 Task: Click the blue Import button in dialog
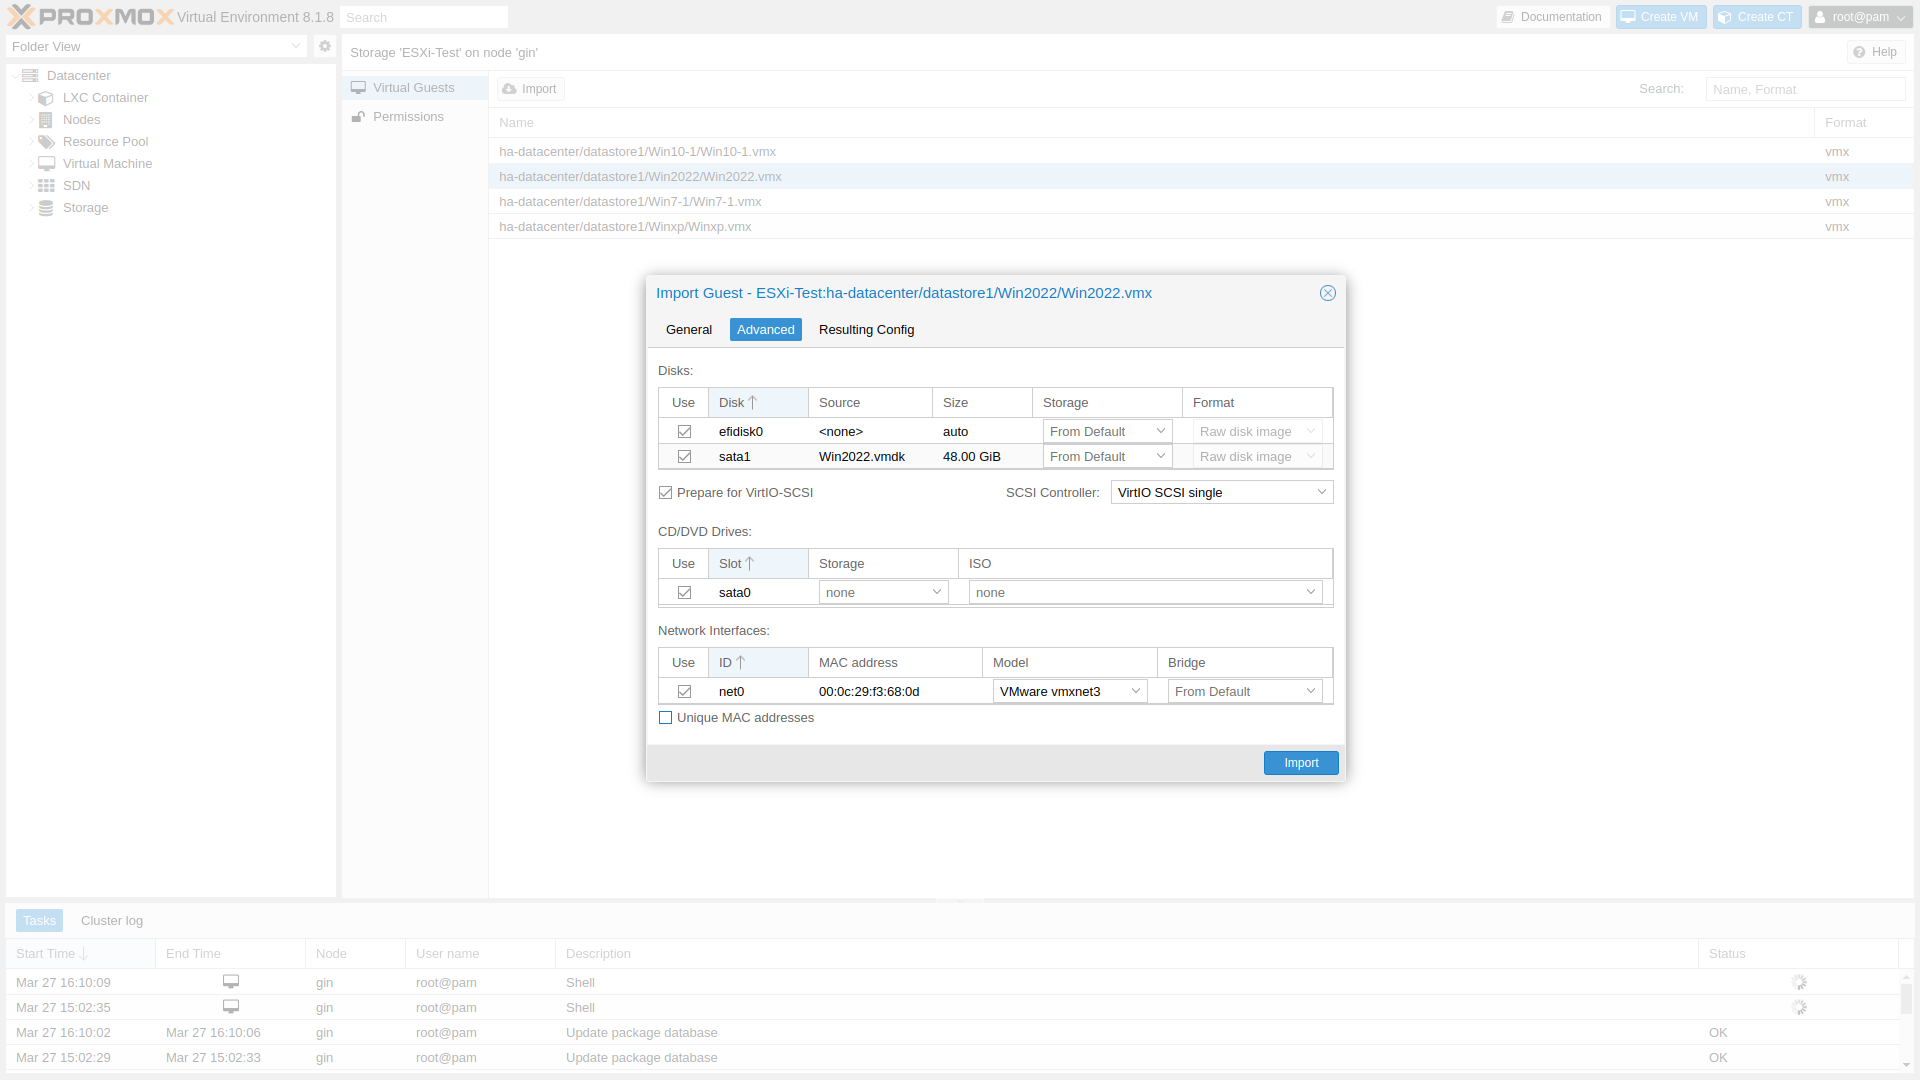pos(1300,763)
